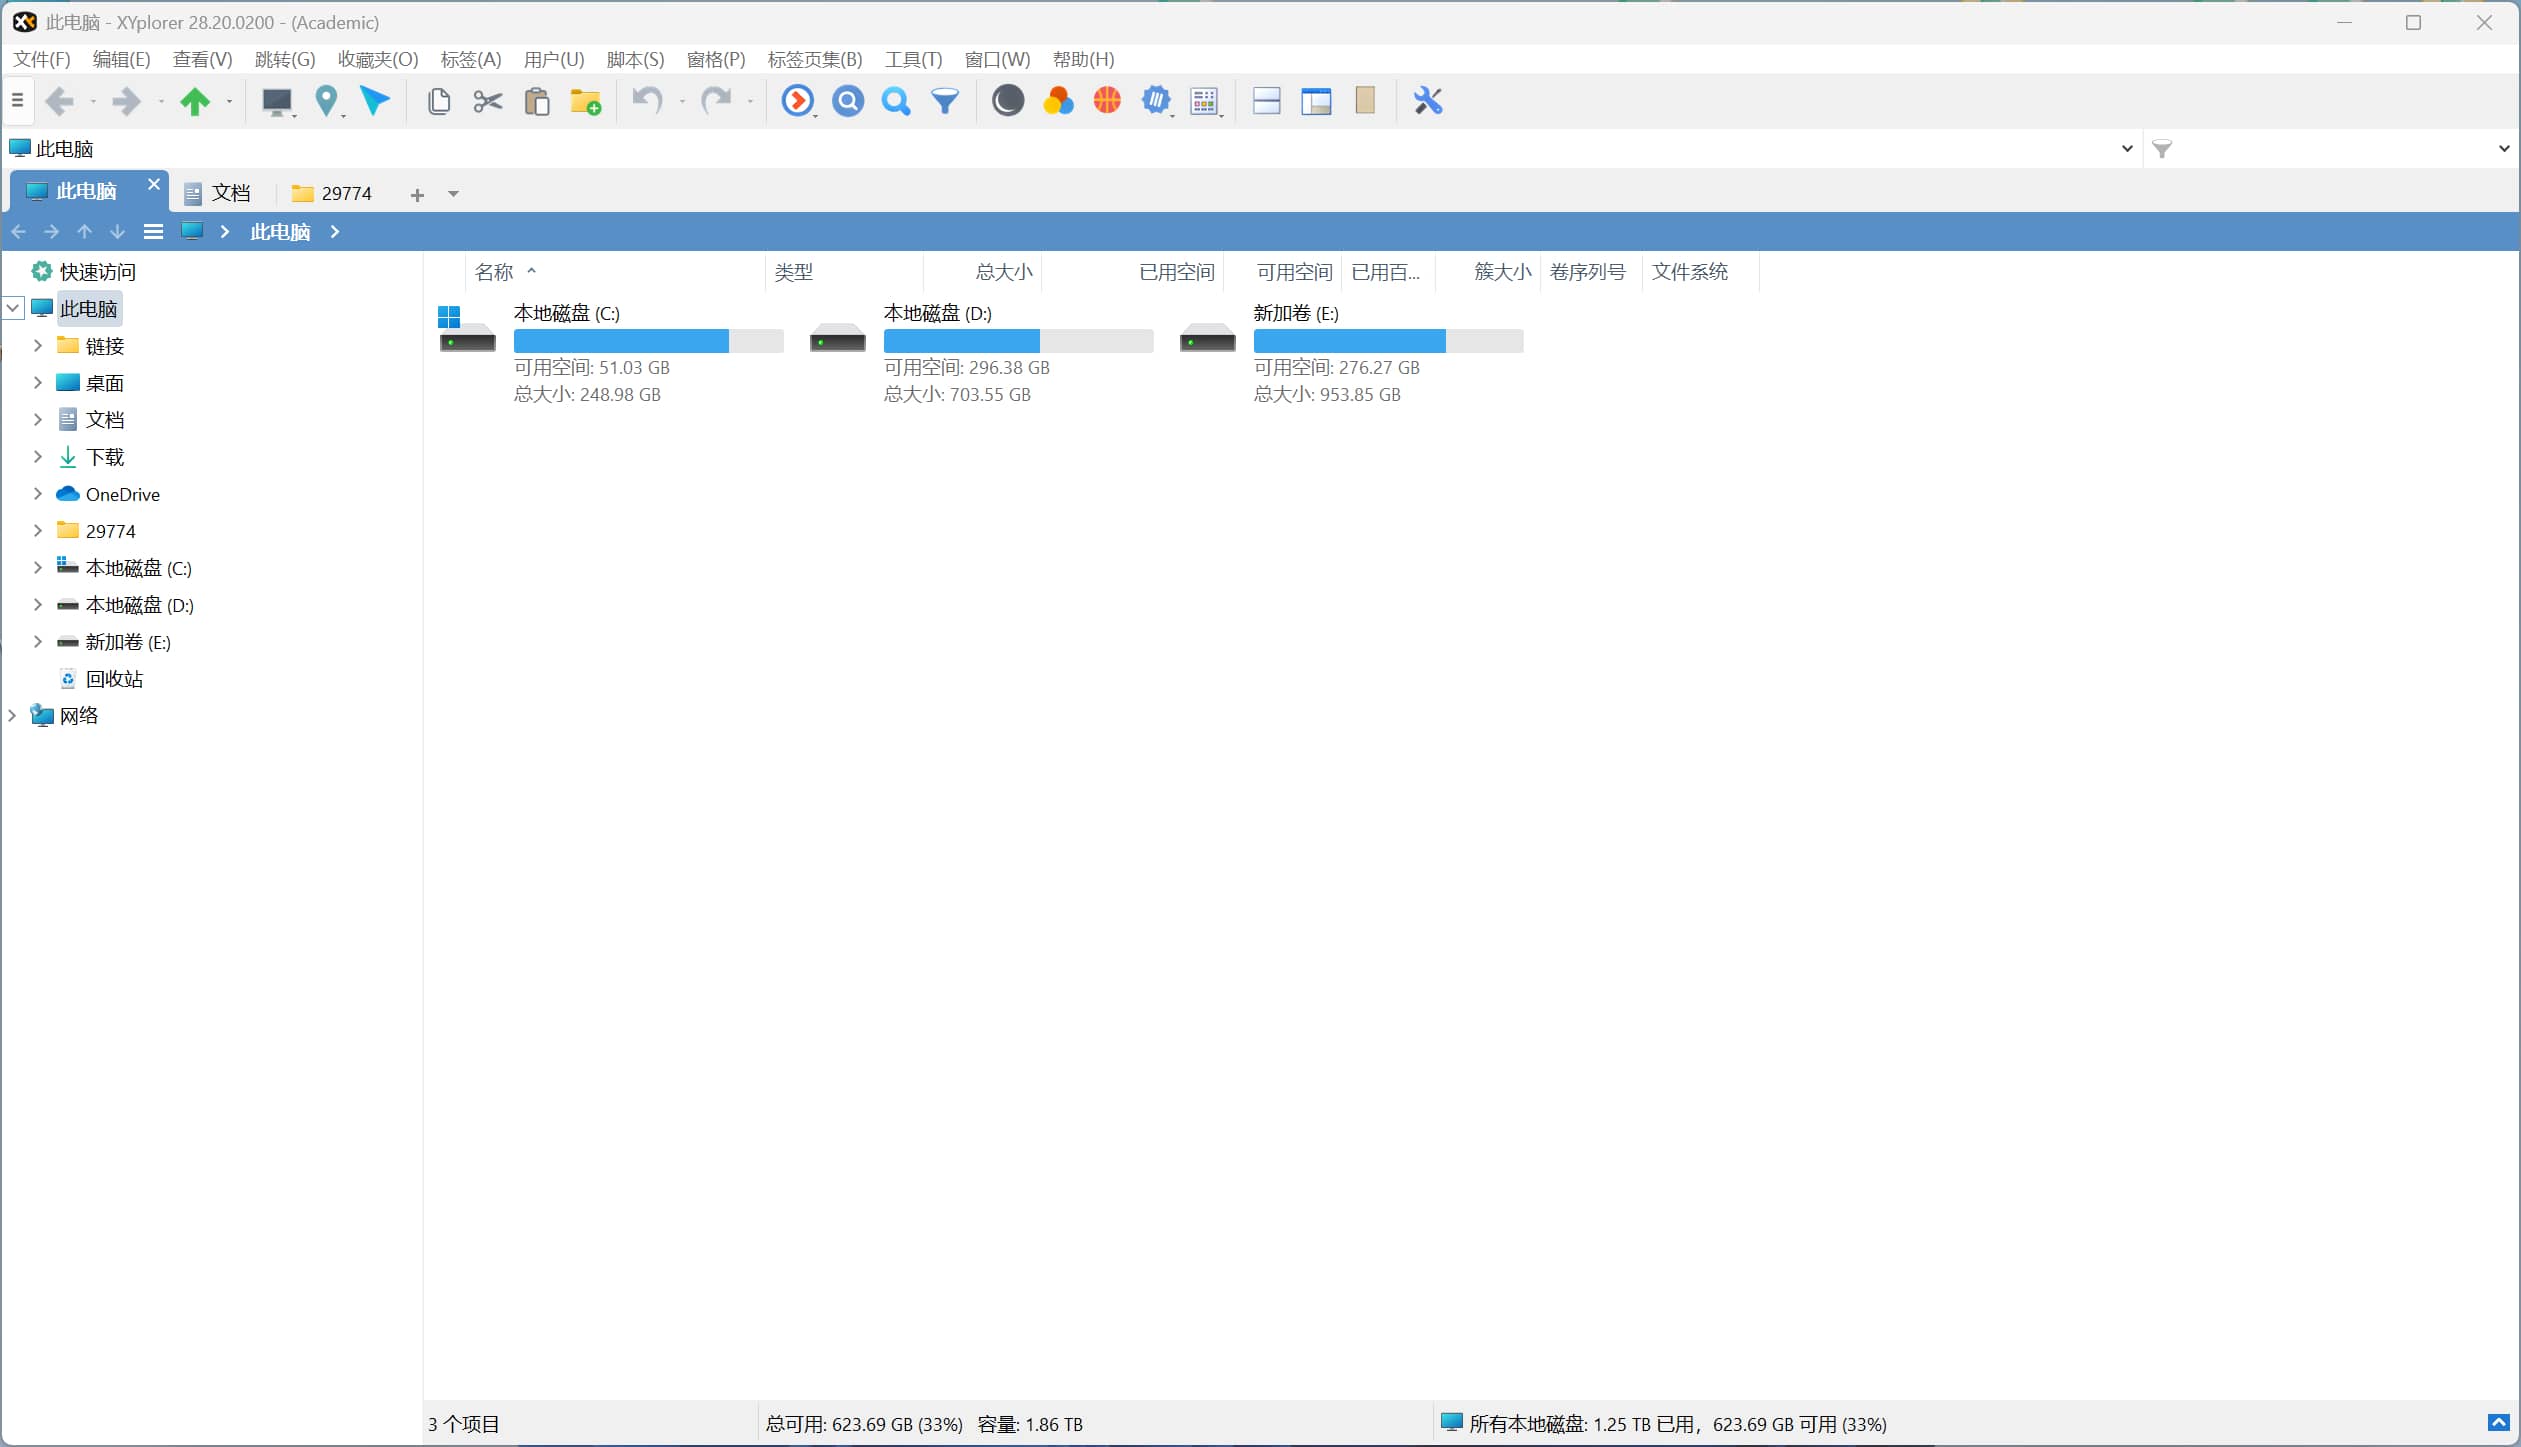Click the 3 个项目 status bar text
Viewport: 2521px width, 1447px height.
coord(464,1424)
